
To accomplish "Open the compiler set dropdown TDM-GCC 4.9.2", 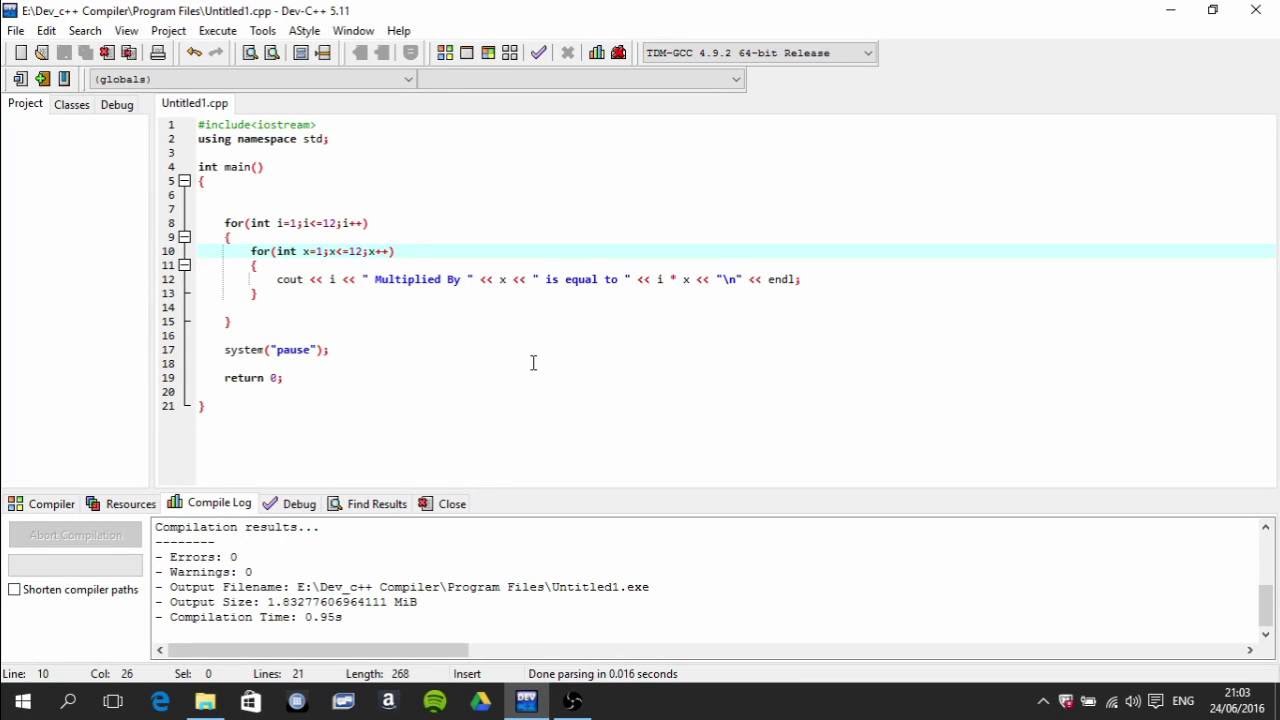I will (759, 53).
